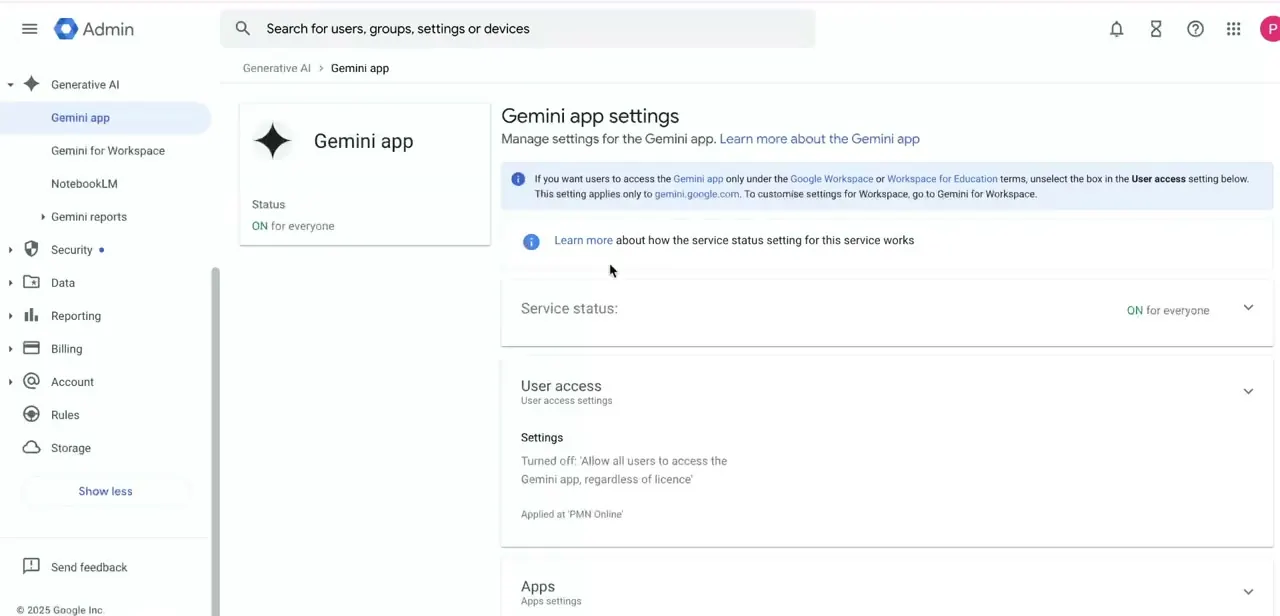Click the Reporting bar chart icon
This screenshot has height=616, width=1280.
32,315
